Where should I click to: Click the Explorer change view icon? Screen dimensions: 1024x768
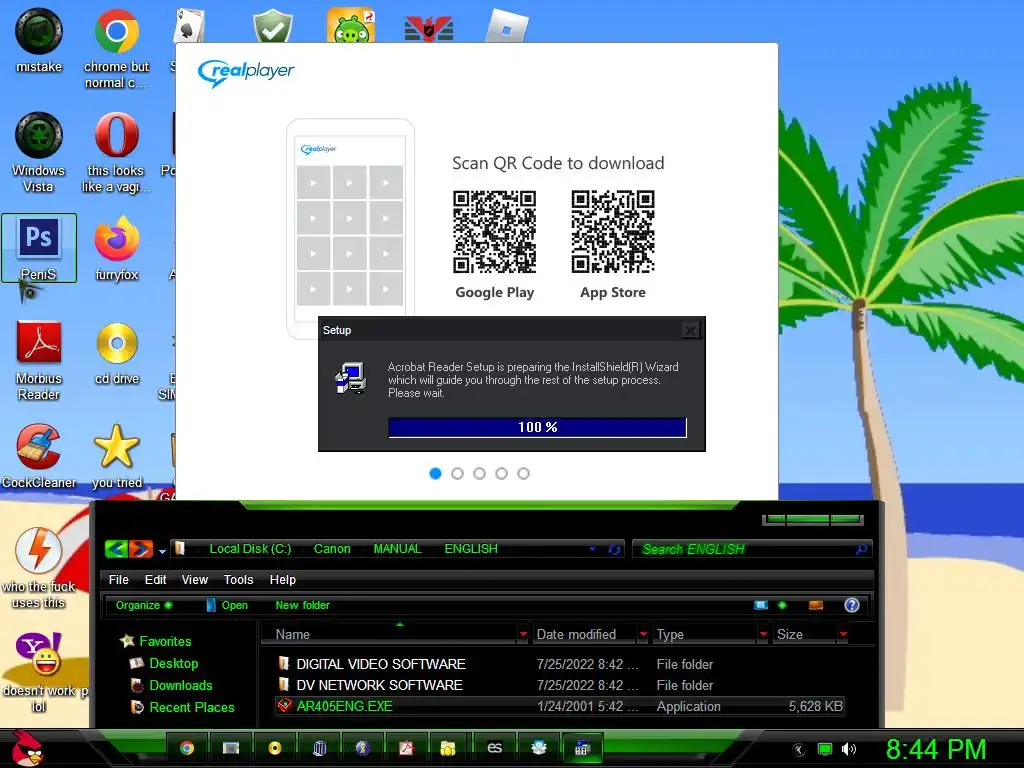click(761, 605)
